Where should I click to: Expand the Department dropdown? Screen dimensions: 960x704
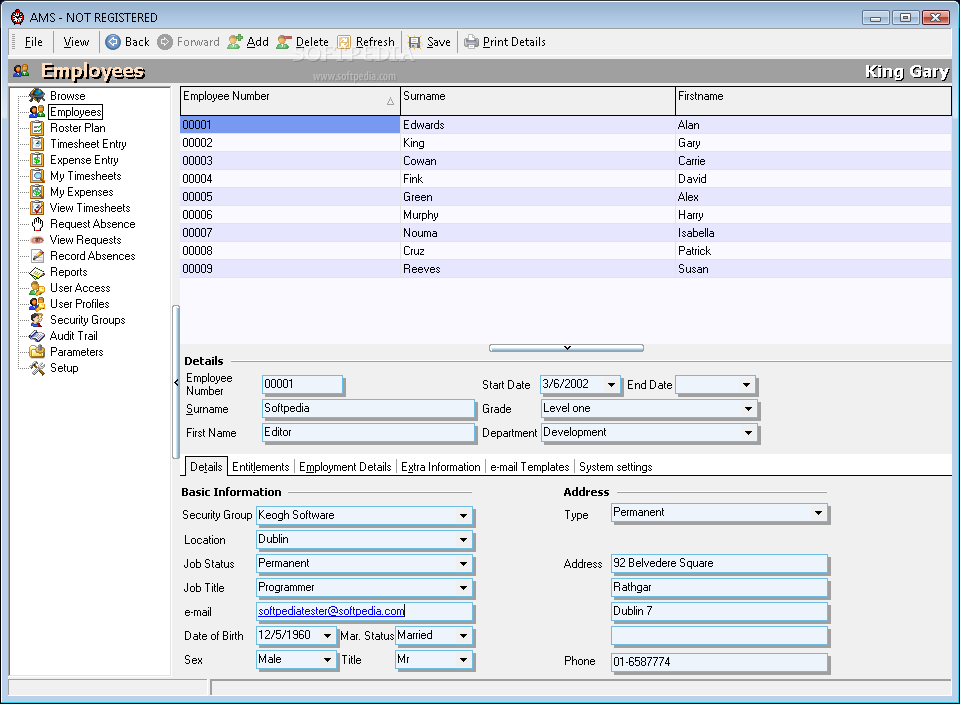[x=748, y=432]
